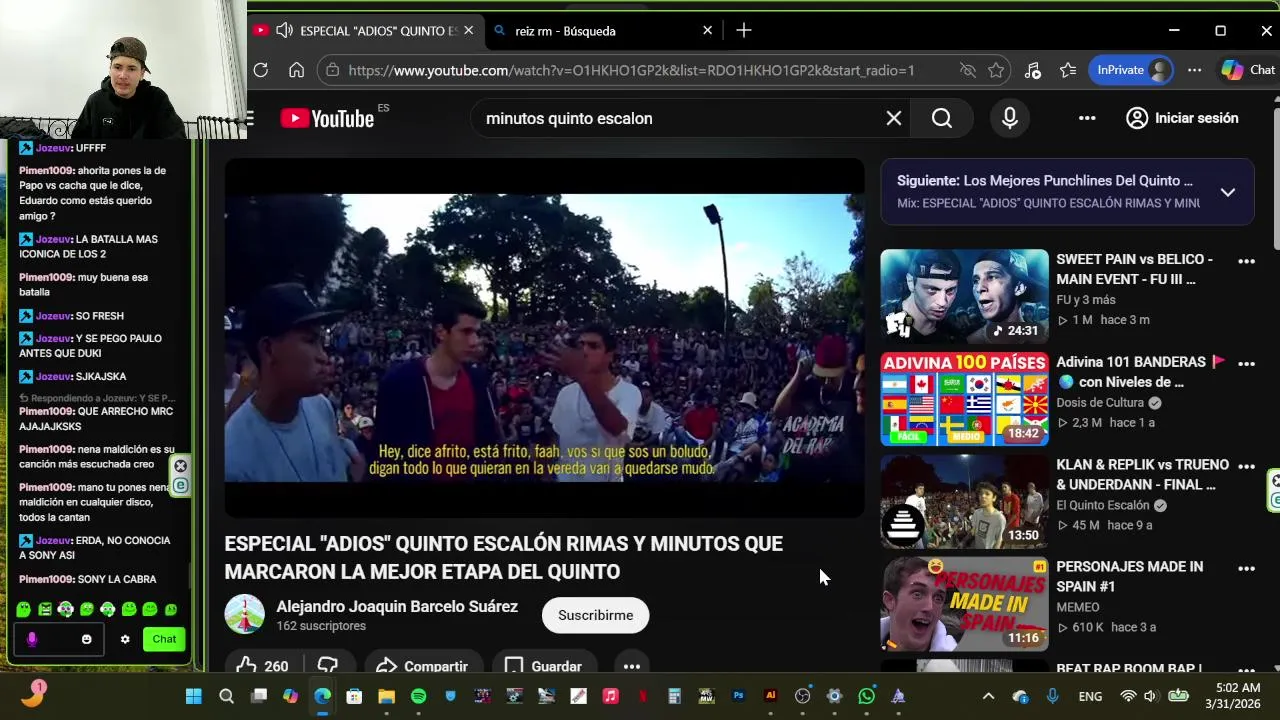This screenshot has height=720, width=1280.
Task: Open the browser Favorites list icon
Action: (x=1068, y=70)
